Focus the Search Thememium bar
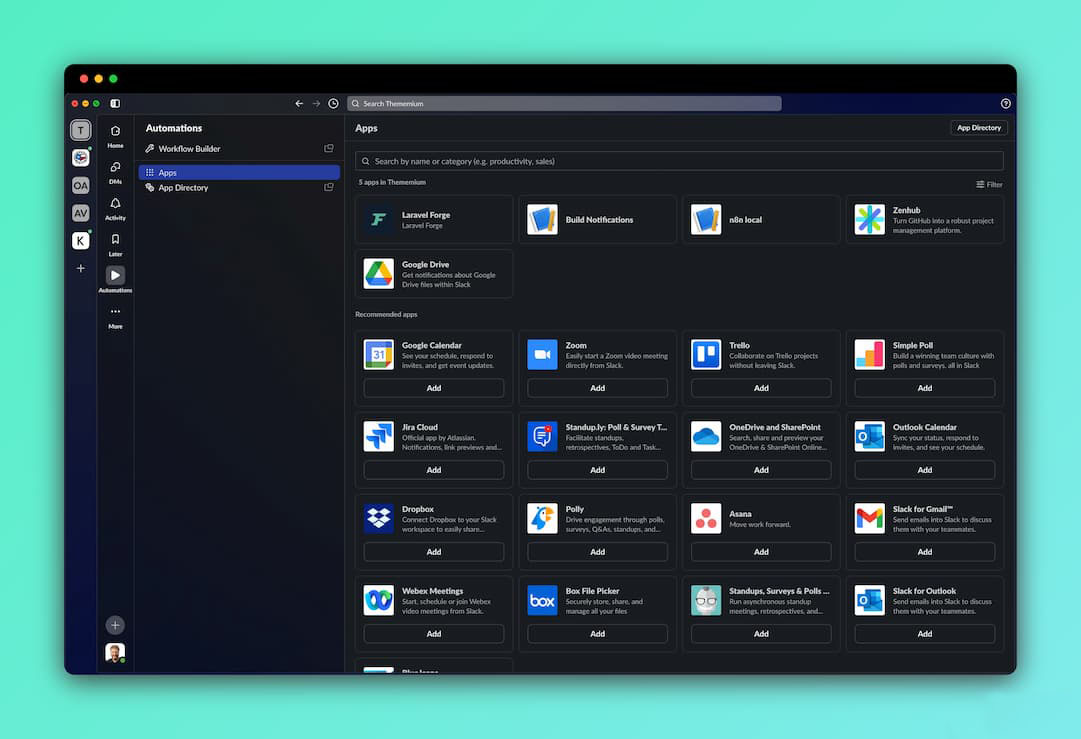This screenshot has height=739, width=1081. [x=564, y=103]
